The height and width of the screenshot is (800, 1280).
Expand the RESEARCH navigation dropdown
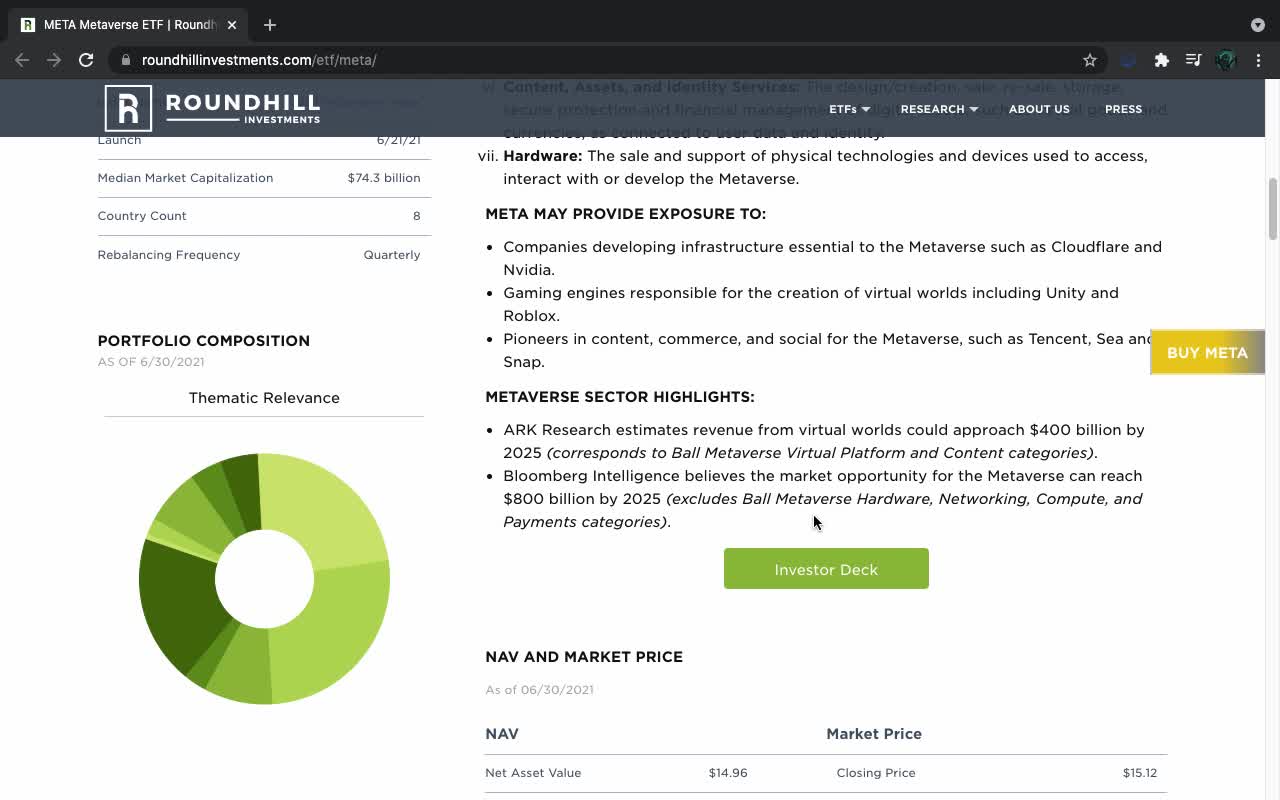click(939, 109)
